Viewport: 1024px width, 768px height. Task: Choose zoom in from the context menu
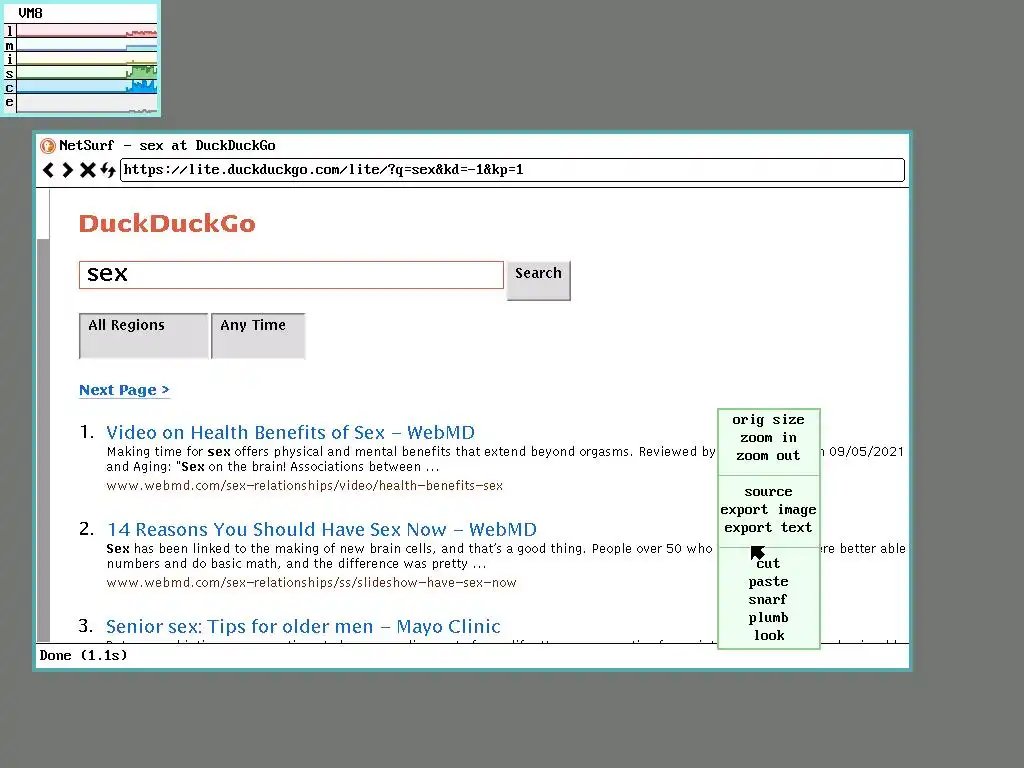click(x=768, y=438)
